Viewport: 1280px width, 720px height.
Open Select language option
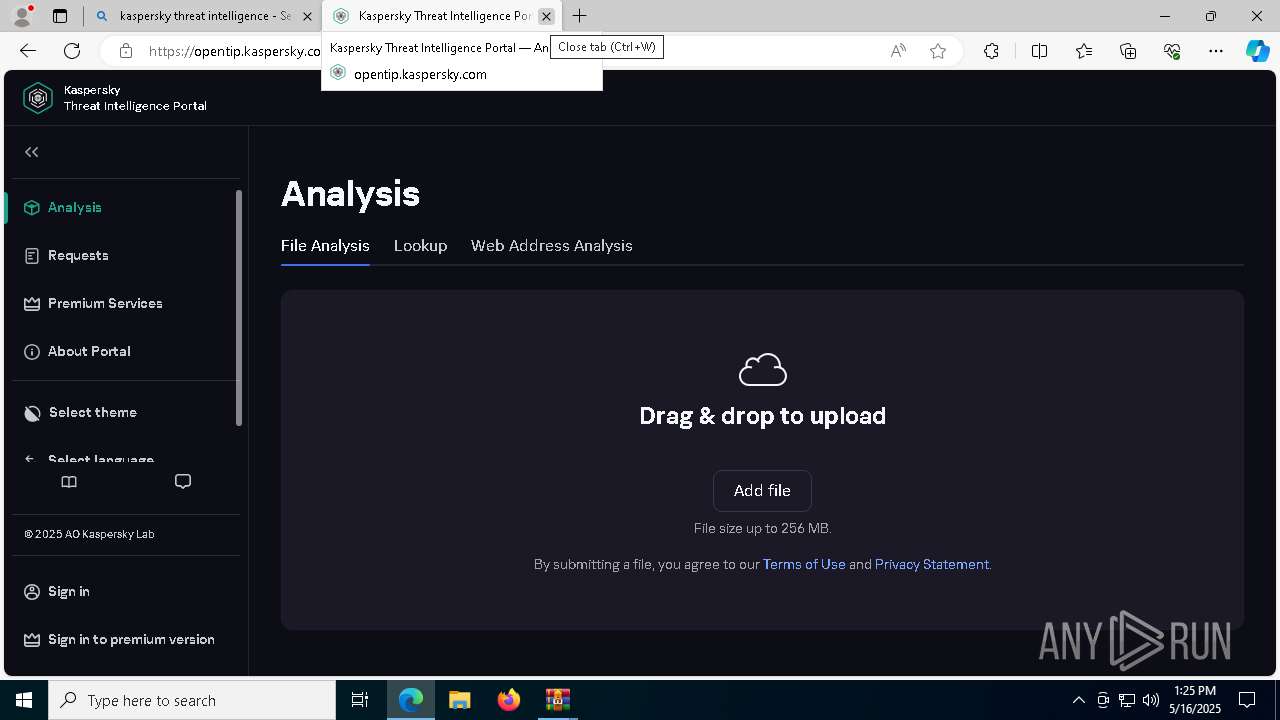[x=101, y=460]
